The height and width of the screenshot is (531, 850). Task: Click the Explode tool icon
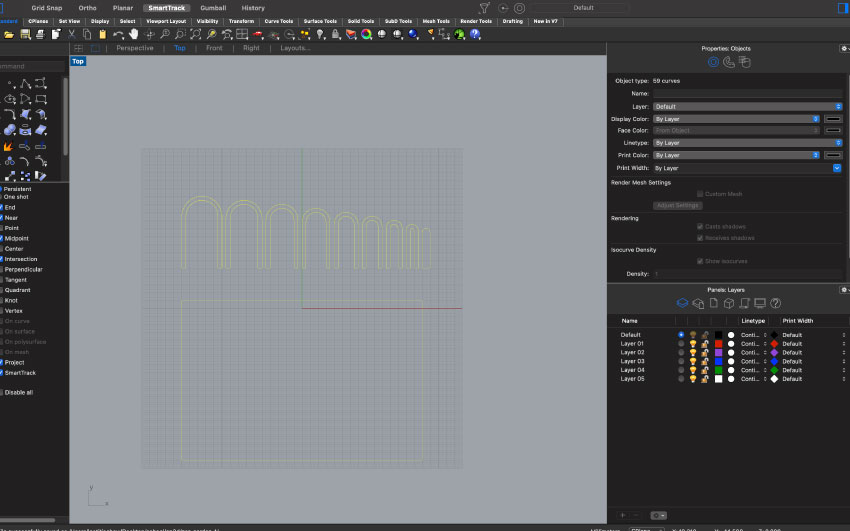[9, 145]
